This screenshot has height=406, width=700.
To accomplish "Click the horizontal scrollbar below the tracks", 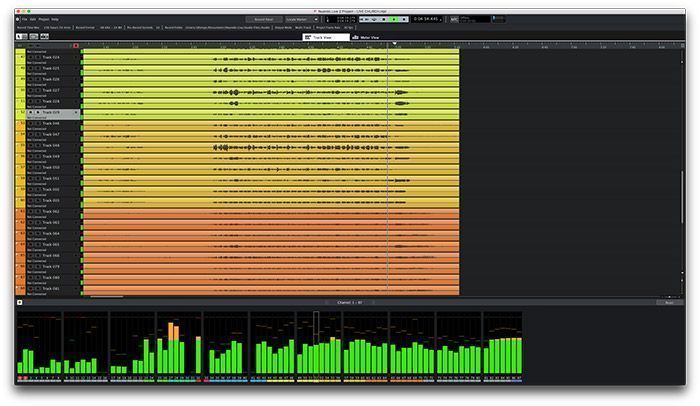I will click(x=107, y=297).
